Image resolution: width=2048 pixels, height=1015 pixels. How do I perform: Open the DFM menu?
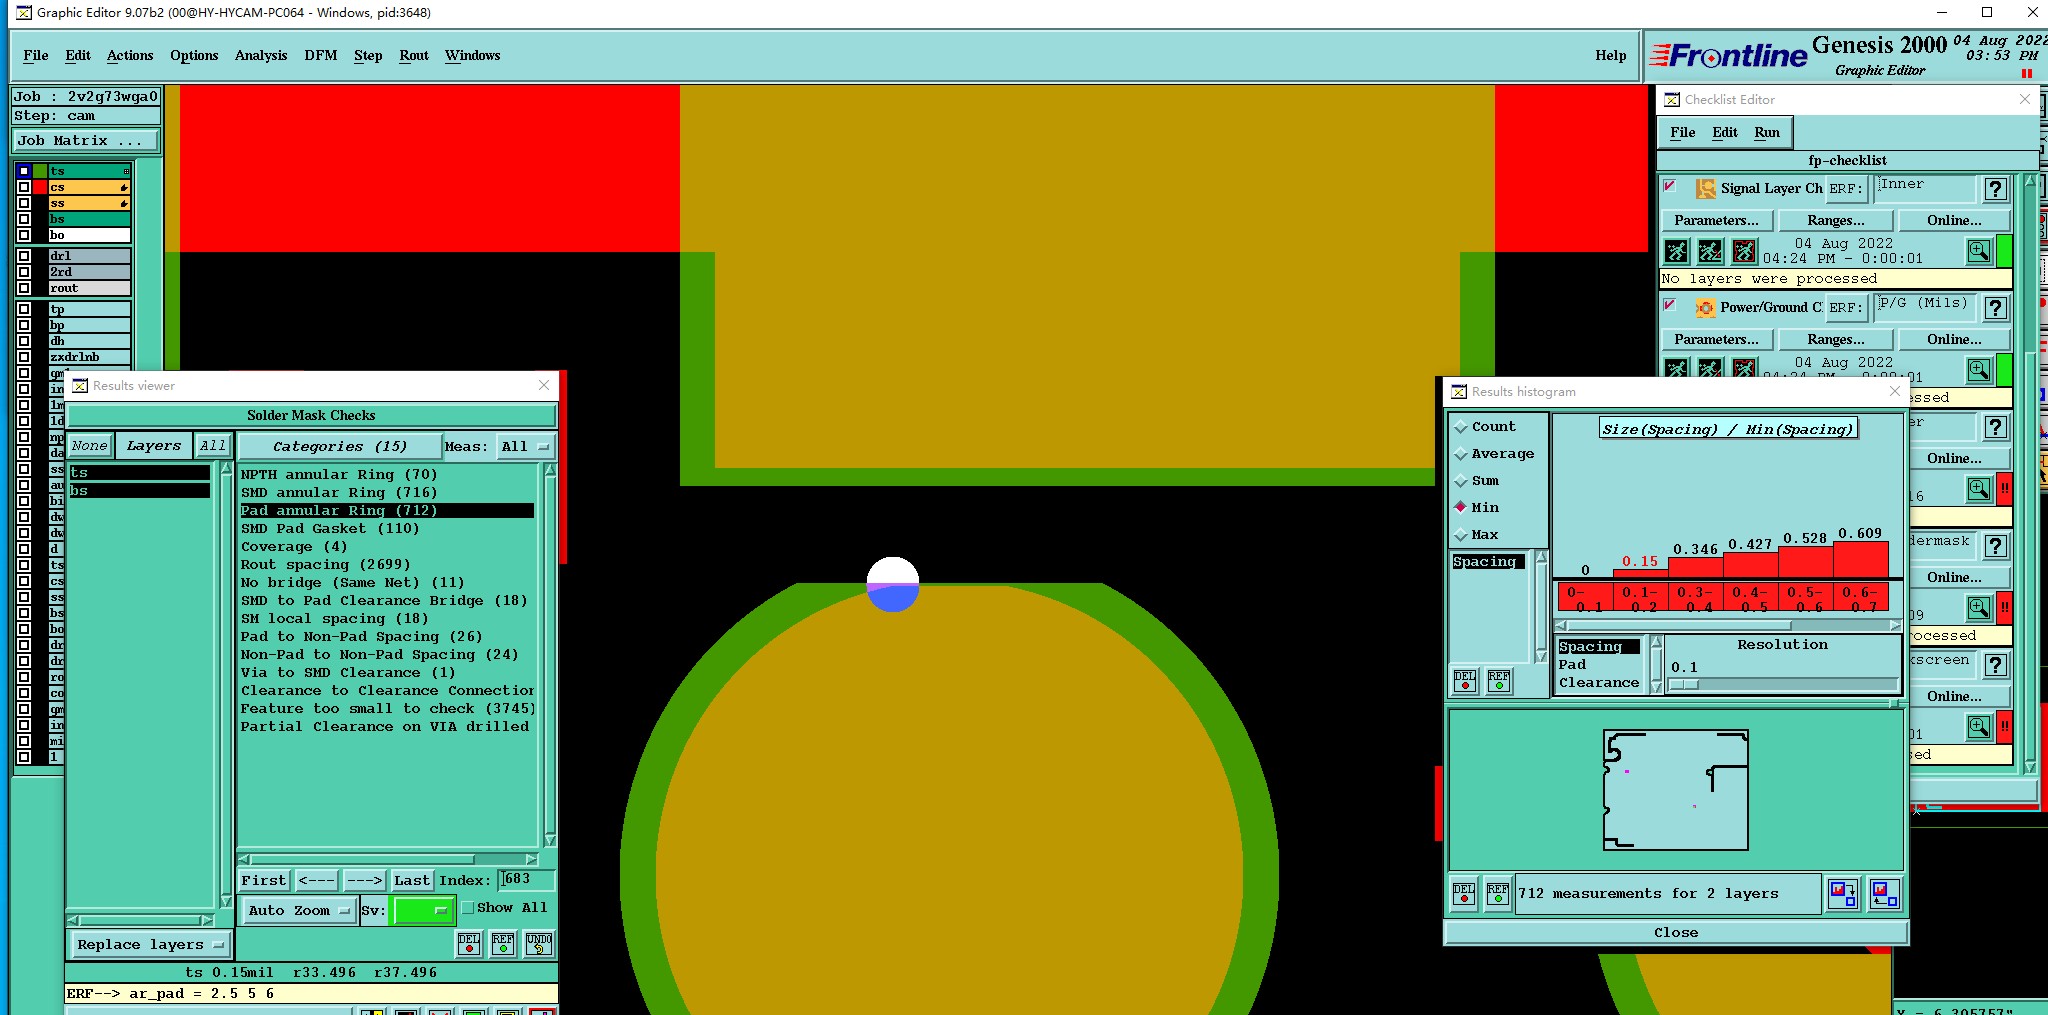(321, 56)
